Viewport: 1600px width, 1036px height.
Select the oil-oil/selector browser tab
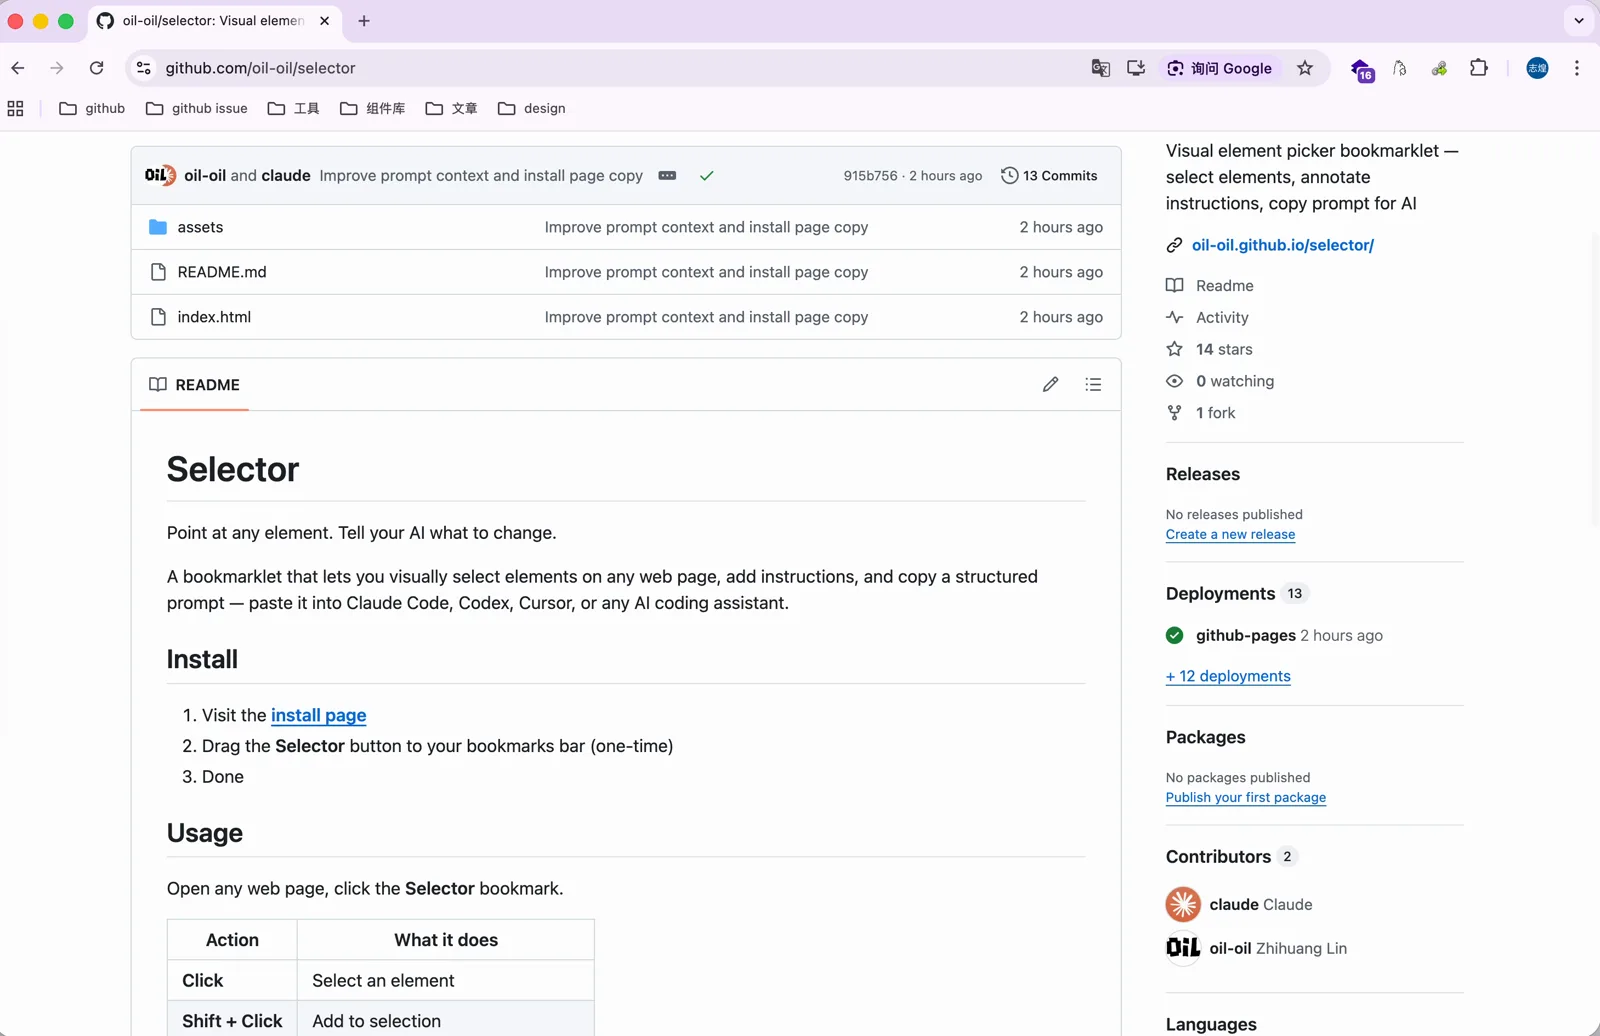(x=214, y=20)
